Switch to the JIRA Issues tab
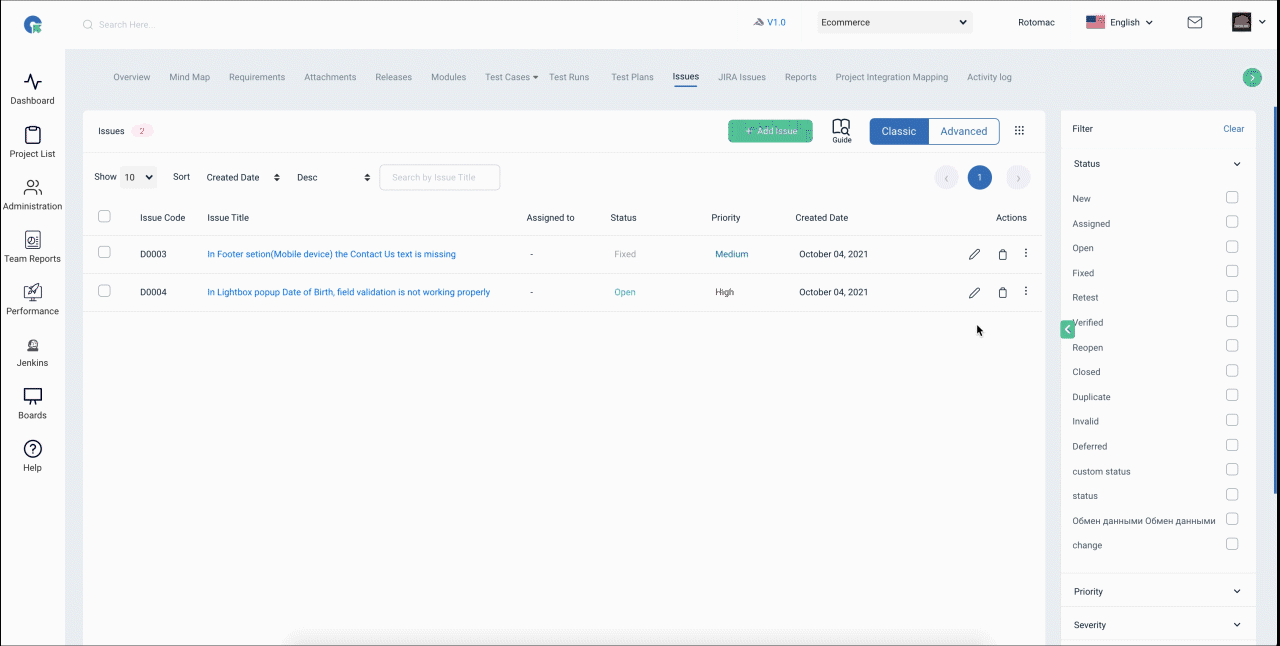The height and width of the screenshot is (646, 1280). pyautogui.click(x=742, y=77)
